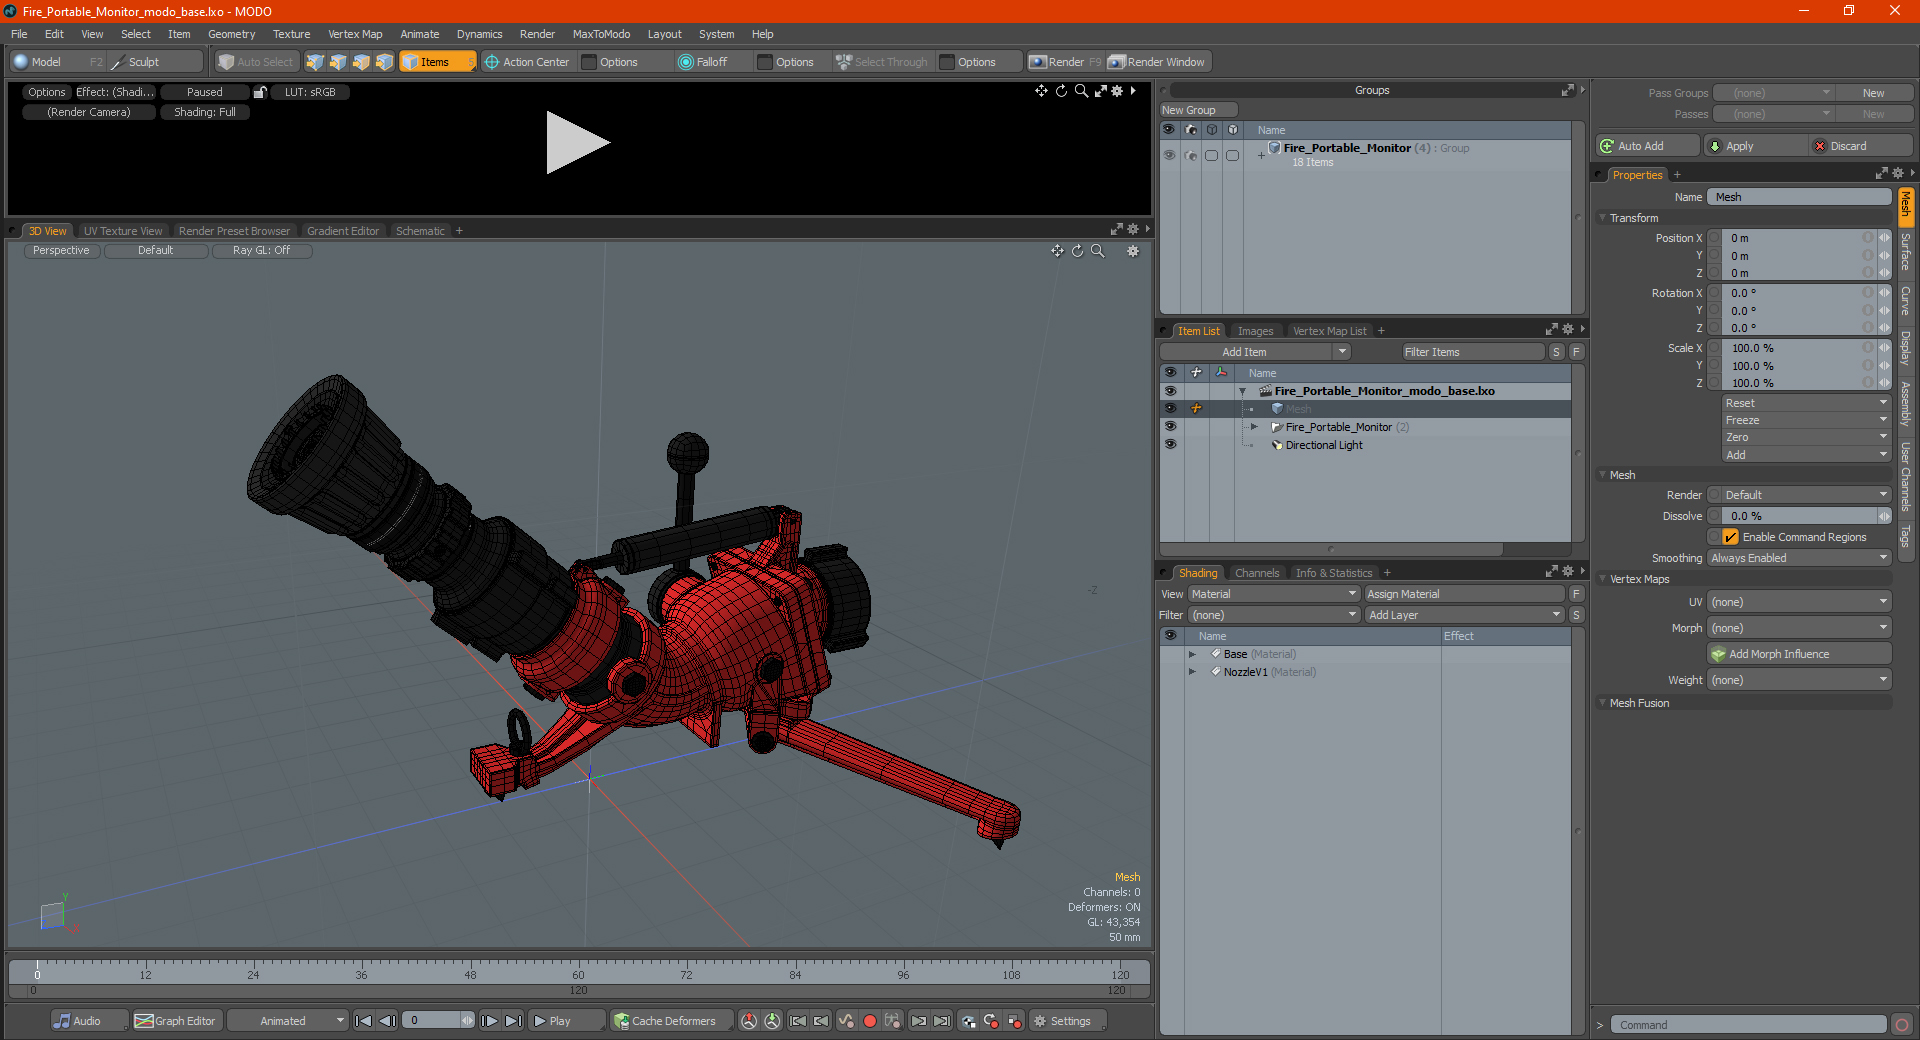Viewport: 1920px width, 1040px height.
Task: Expand Fire_Portable_Monitor item in Item List
Action: click(1254, 427)
